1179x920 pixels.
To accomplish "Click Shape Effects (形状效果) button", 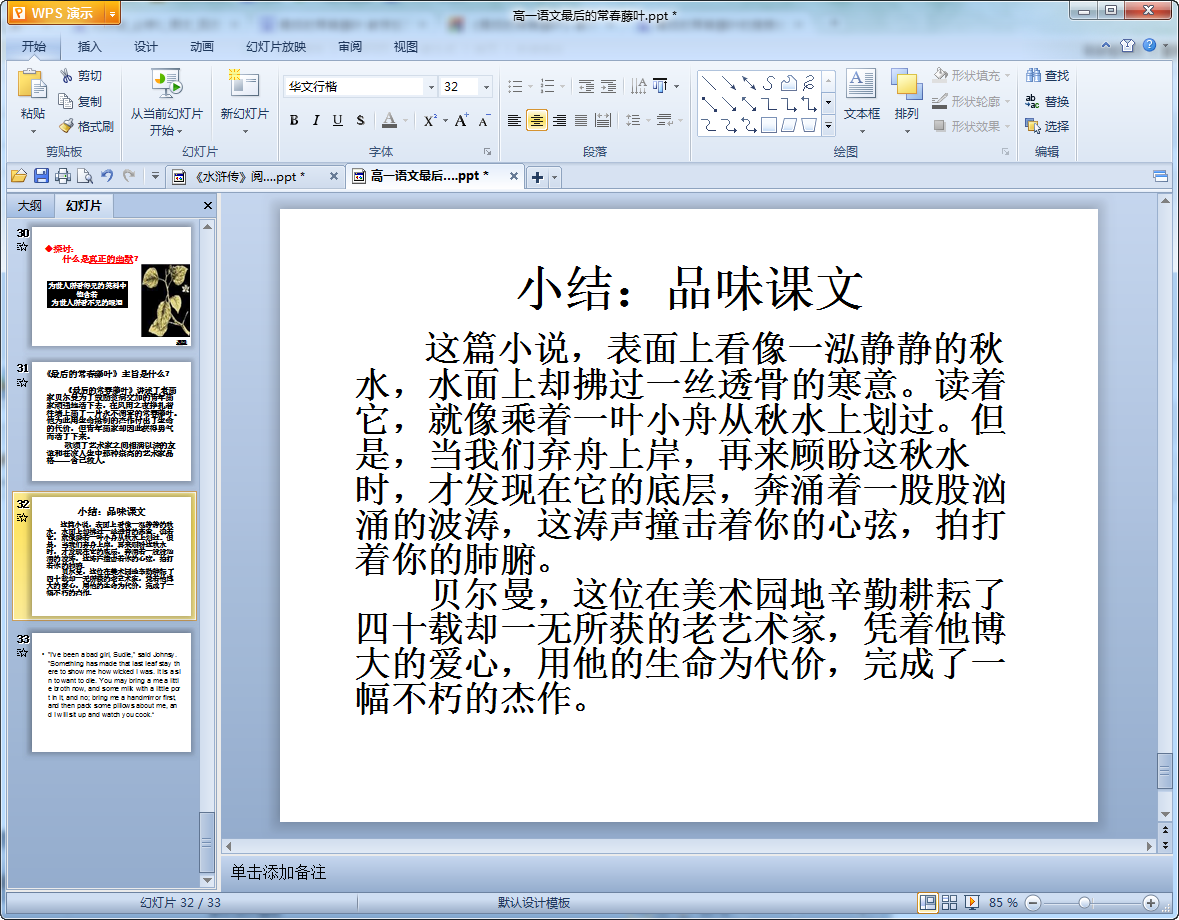I will (x=971, y=126).
